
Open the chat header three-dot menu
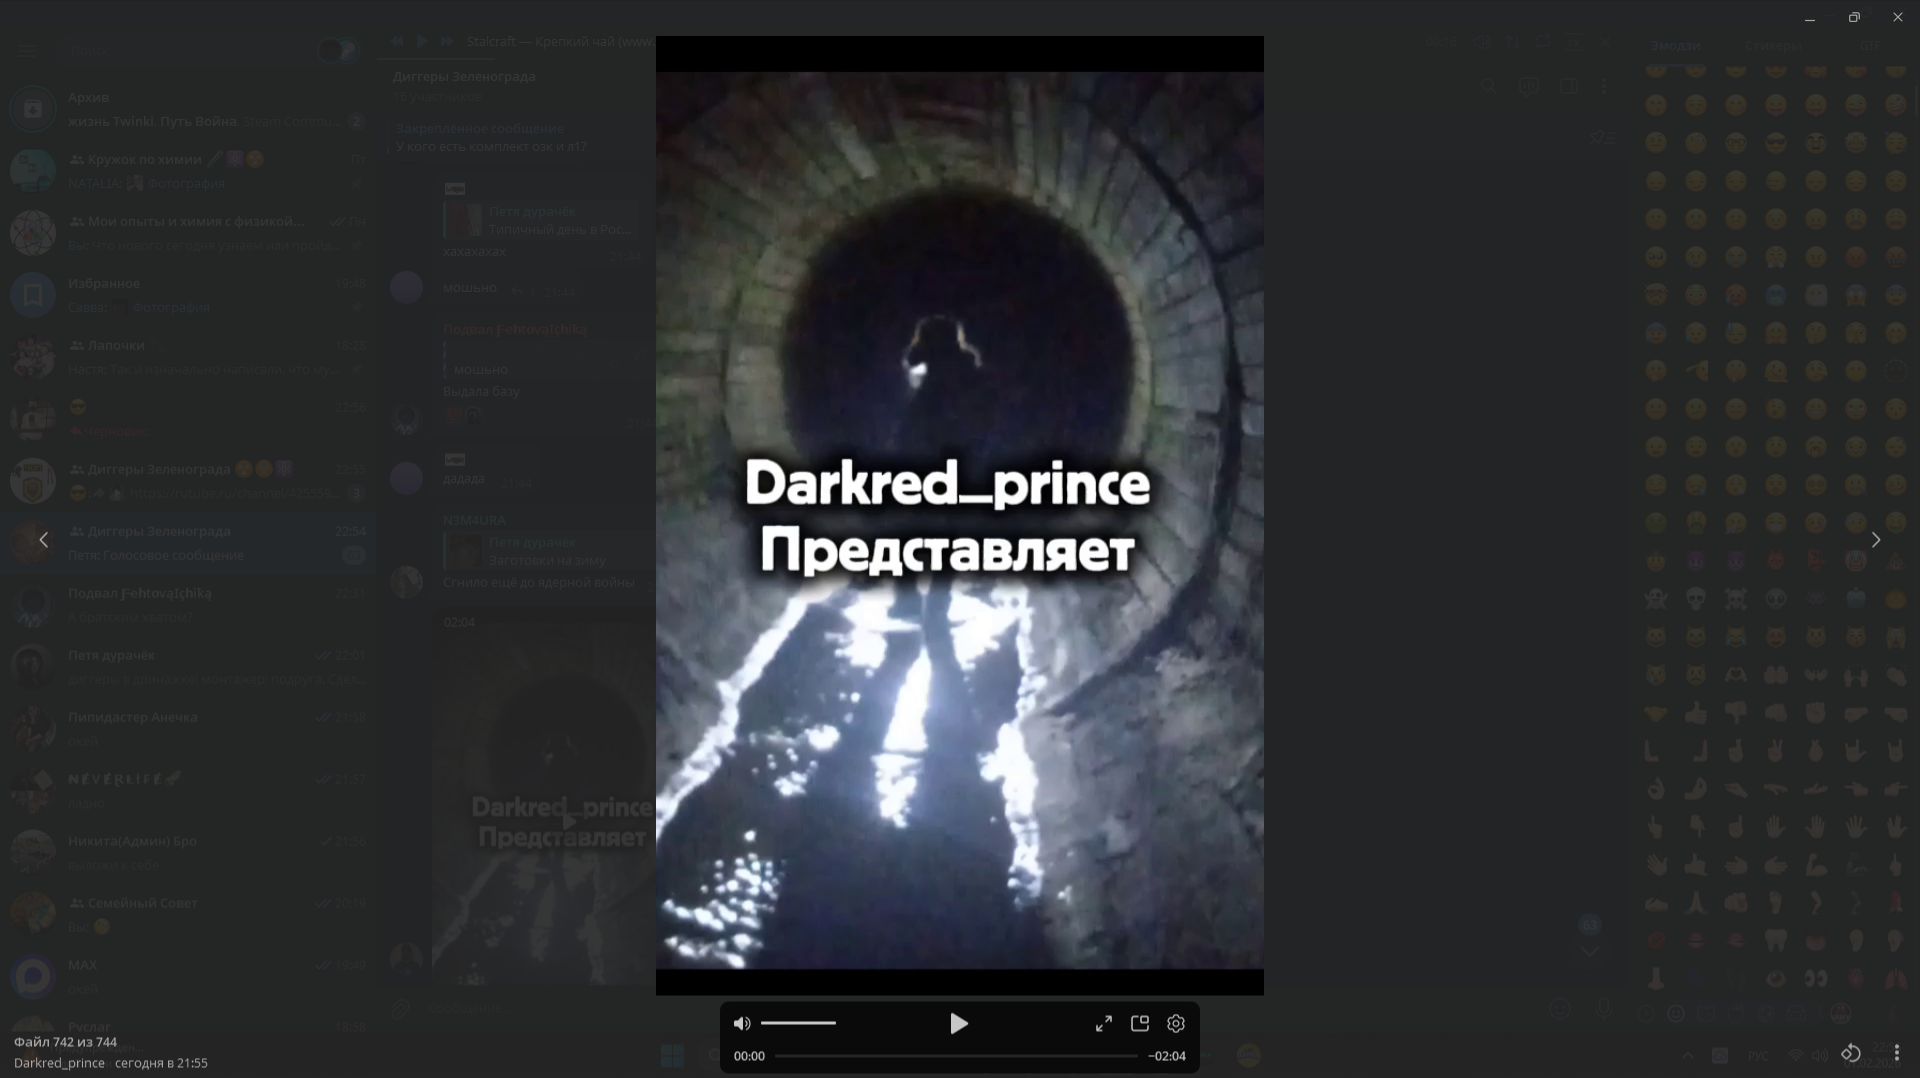1604,87
